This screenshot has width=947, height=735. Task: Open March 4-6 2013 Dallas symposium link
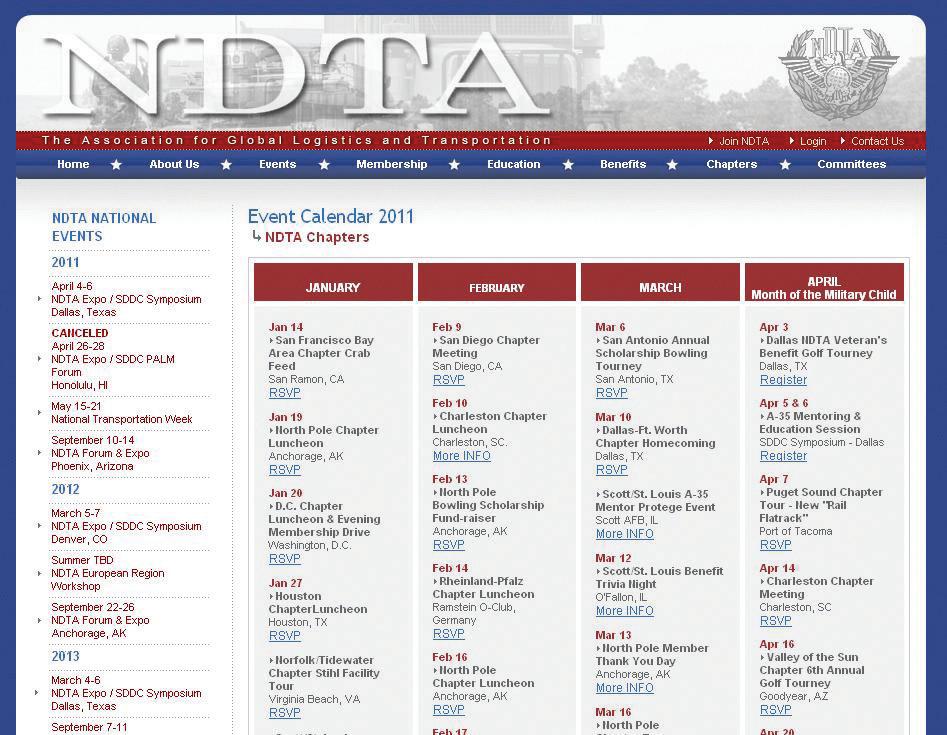point(126,693)
